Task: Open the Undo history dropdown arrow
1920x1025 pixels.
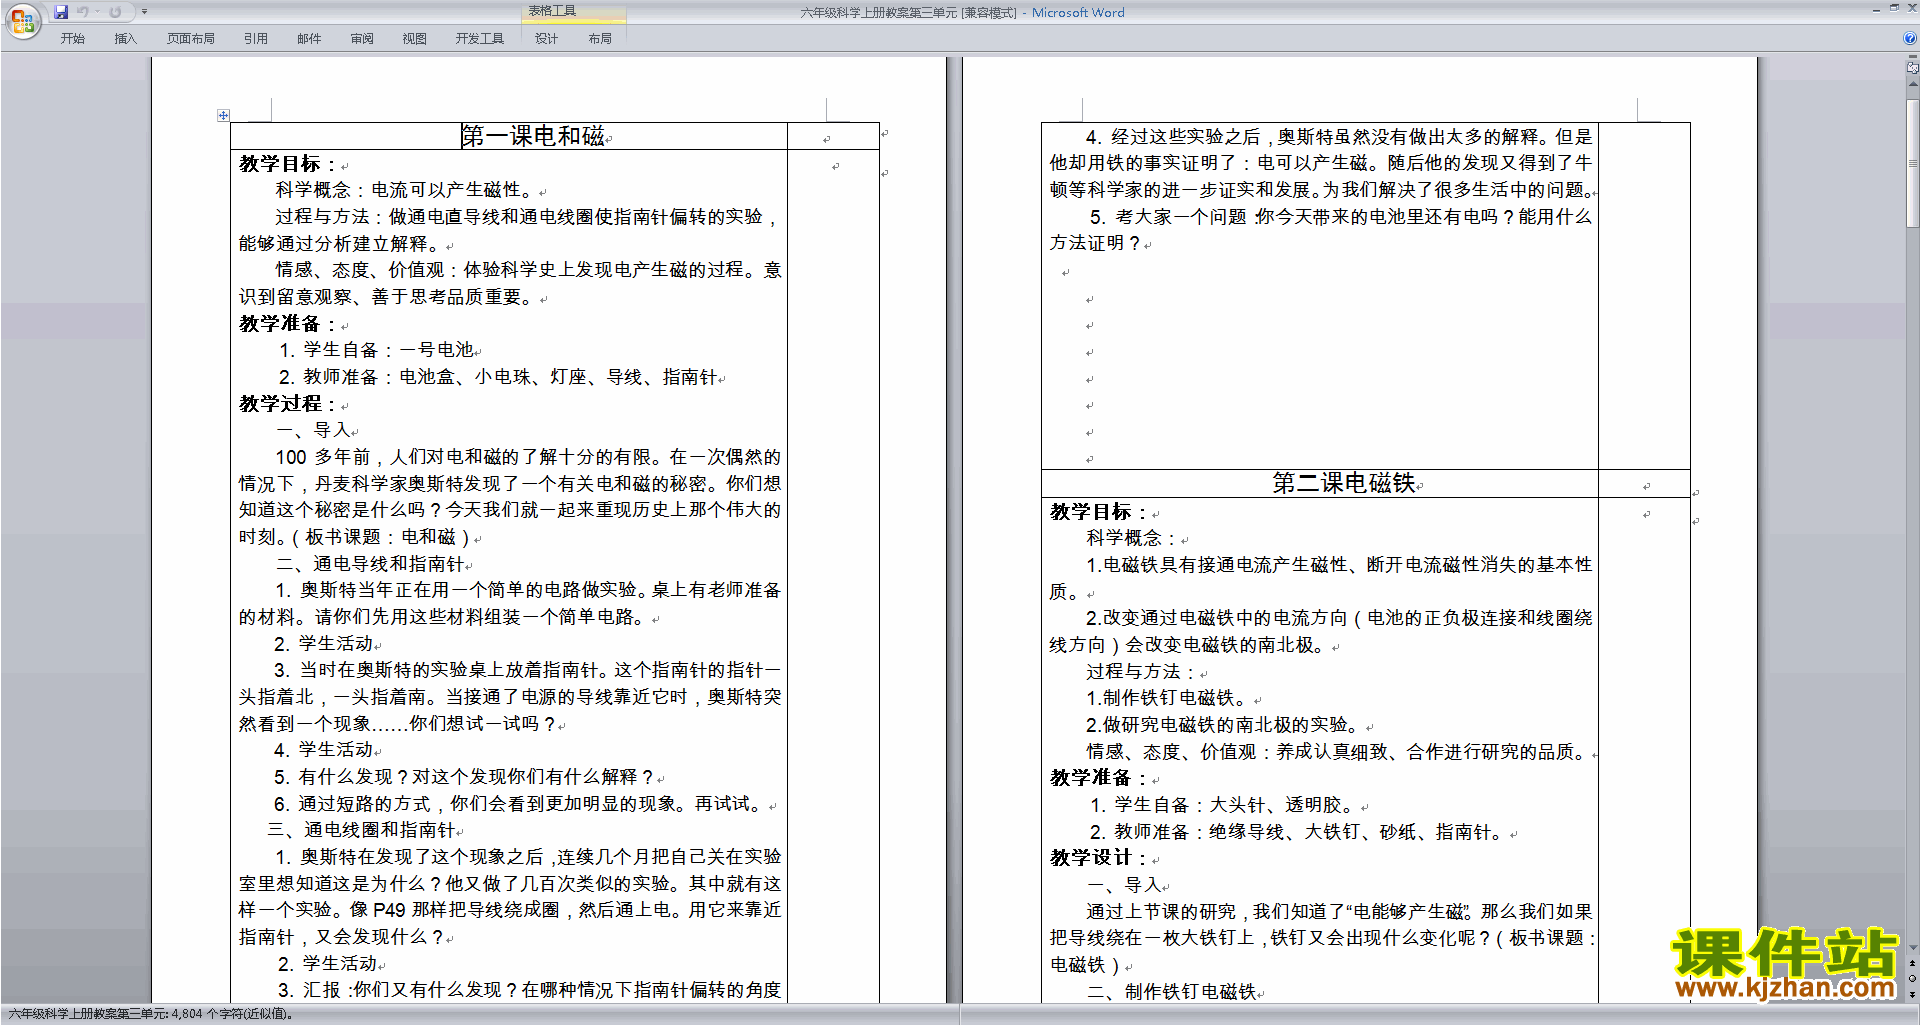Action: [97, 12]
